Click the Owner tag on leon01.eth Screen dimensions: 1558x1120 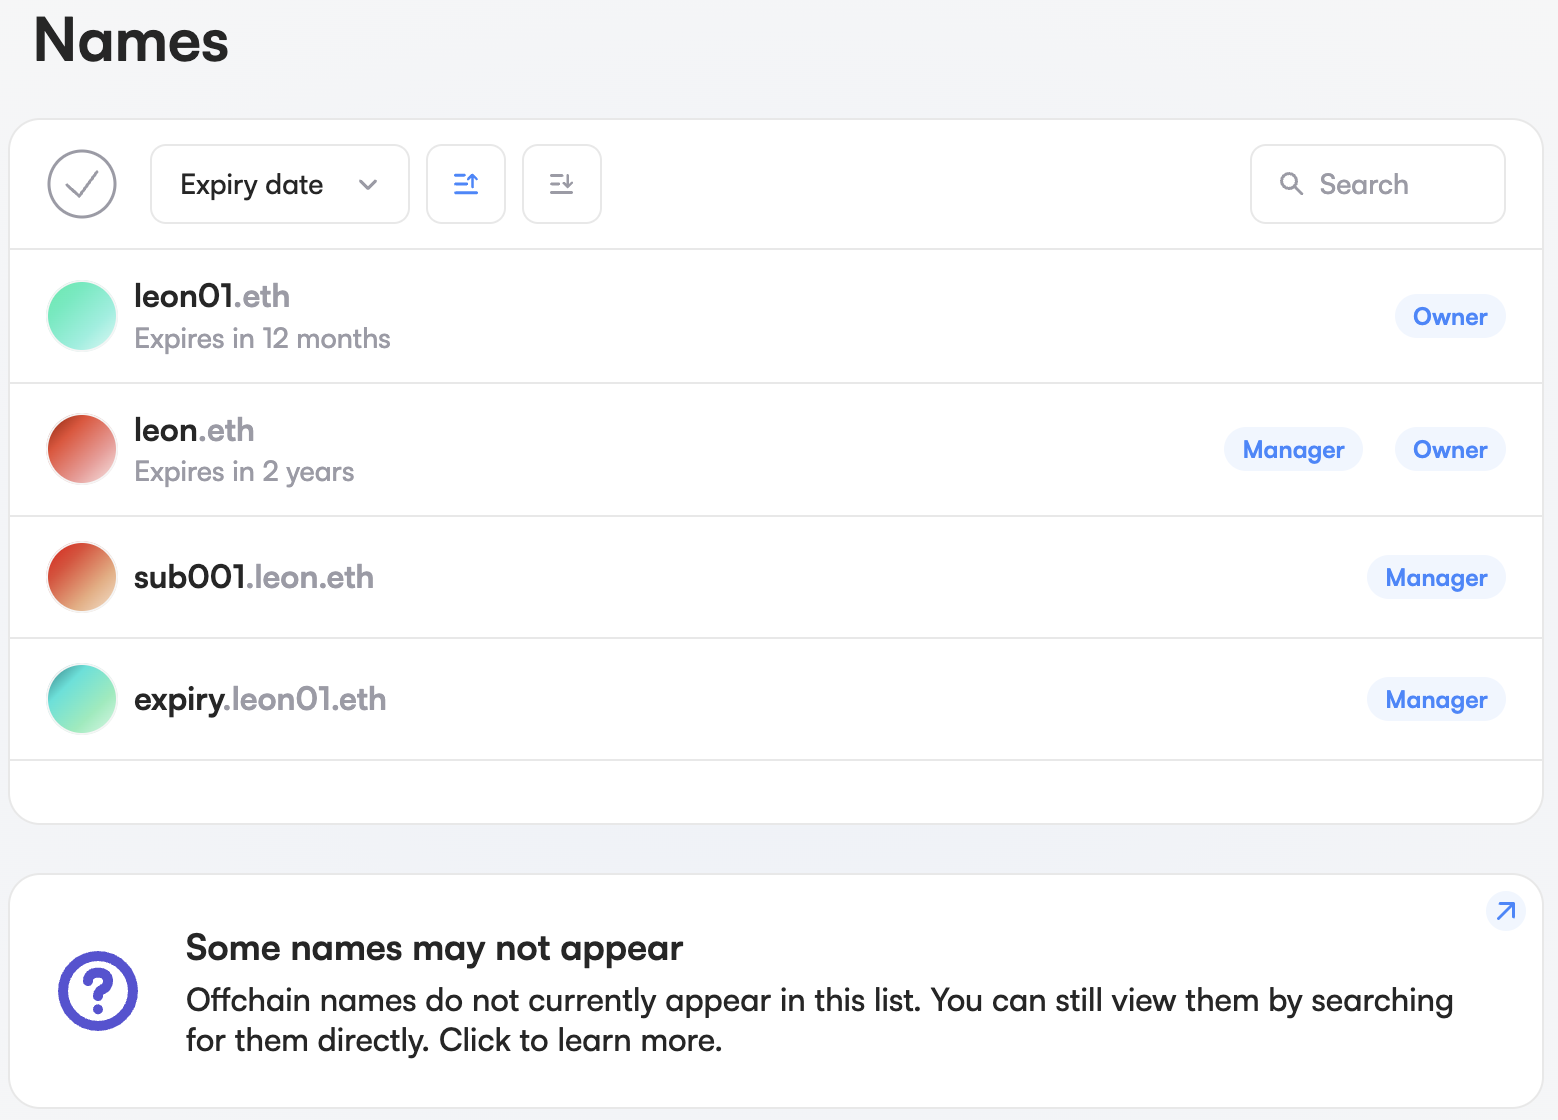point(1449,316)
